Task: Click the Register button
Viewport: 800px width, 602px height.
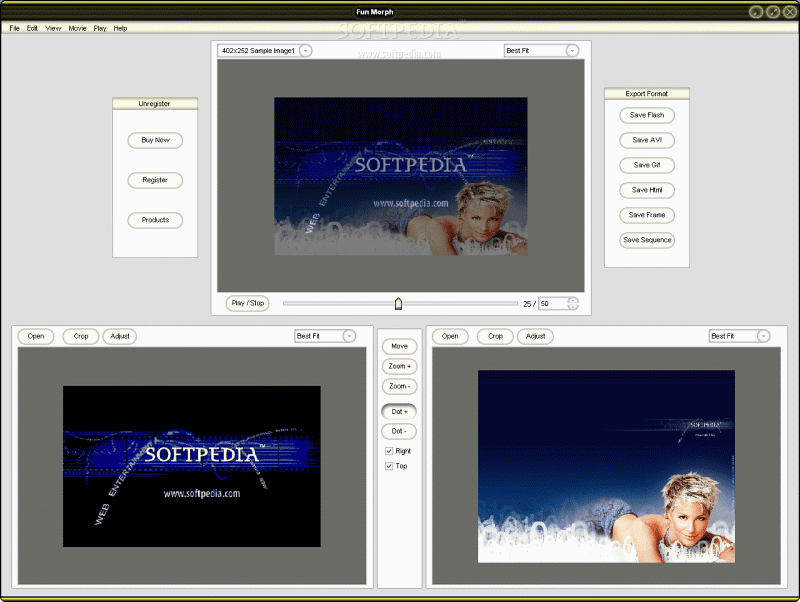Action: click(155, 180)
